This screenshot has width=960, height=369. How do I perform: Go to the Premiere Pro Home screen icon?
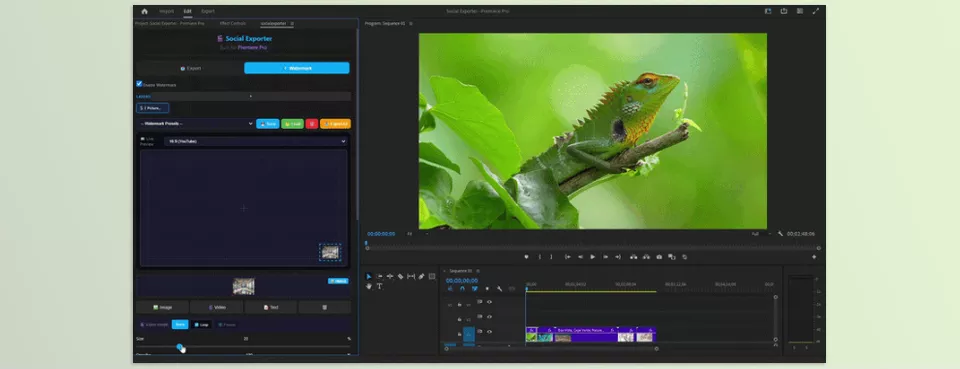click(x=144, y=11)
